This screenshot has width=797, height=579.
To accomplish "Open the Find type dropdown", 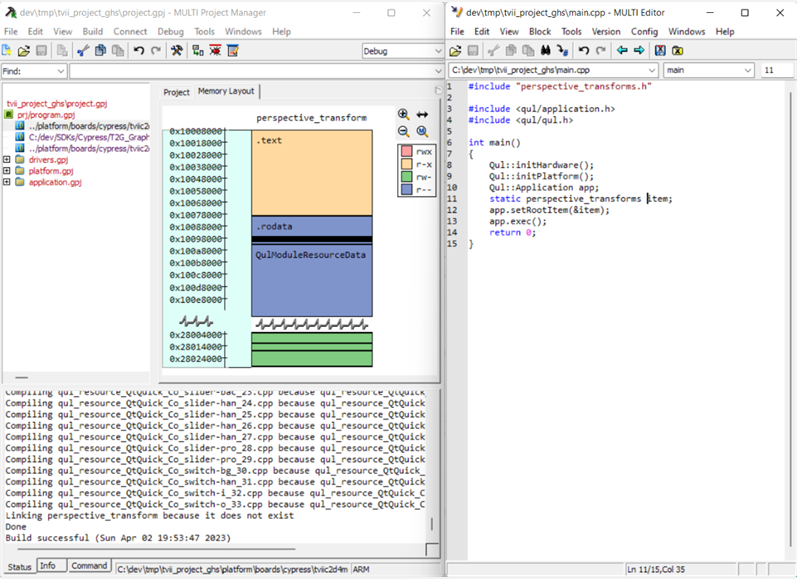I will (x=60, y=71).
